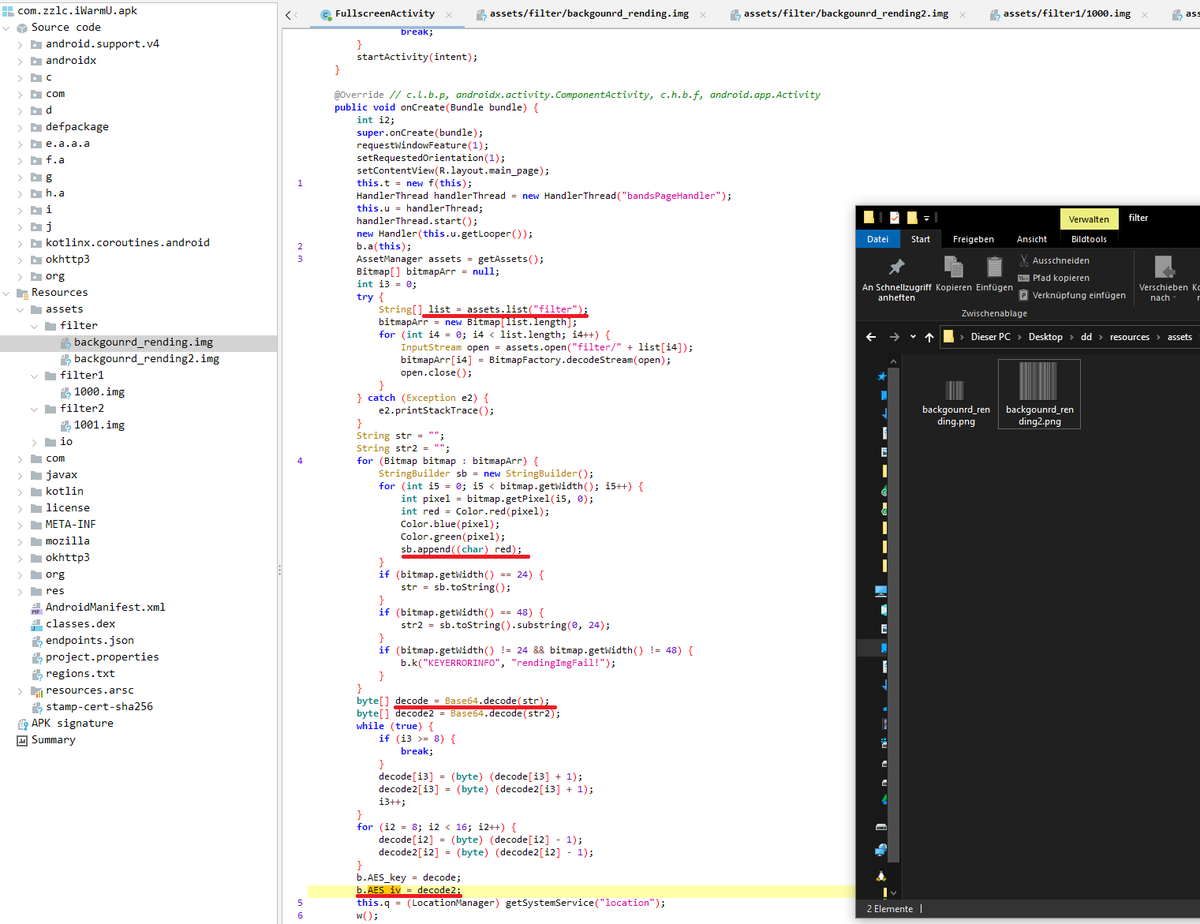Click the Kopieren icon in Explorer ribbon
This screenshot has width=1200, height=924.
[x=953, y=267]
